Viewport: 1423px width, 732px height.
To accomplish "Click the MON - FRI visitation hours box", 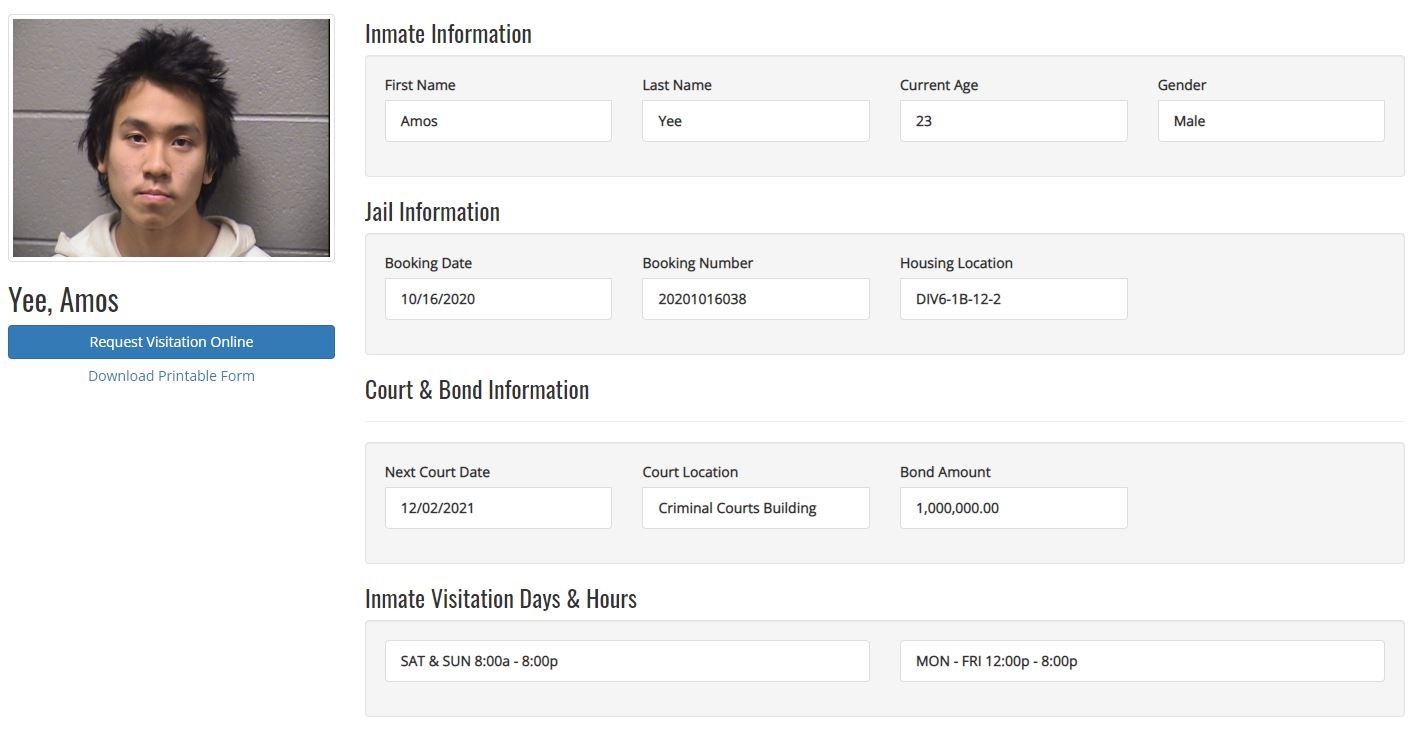I will coord(1141,661).
